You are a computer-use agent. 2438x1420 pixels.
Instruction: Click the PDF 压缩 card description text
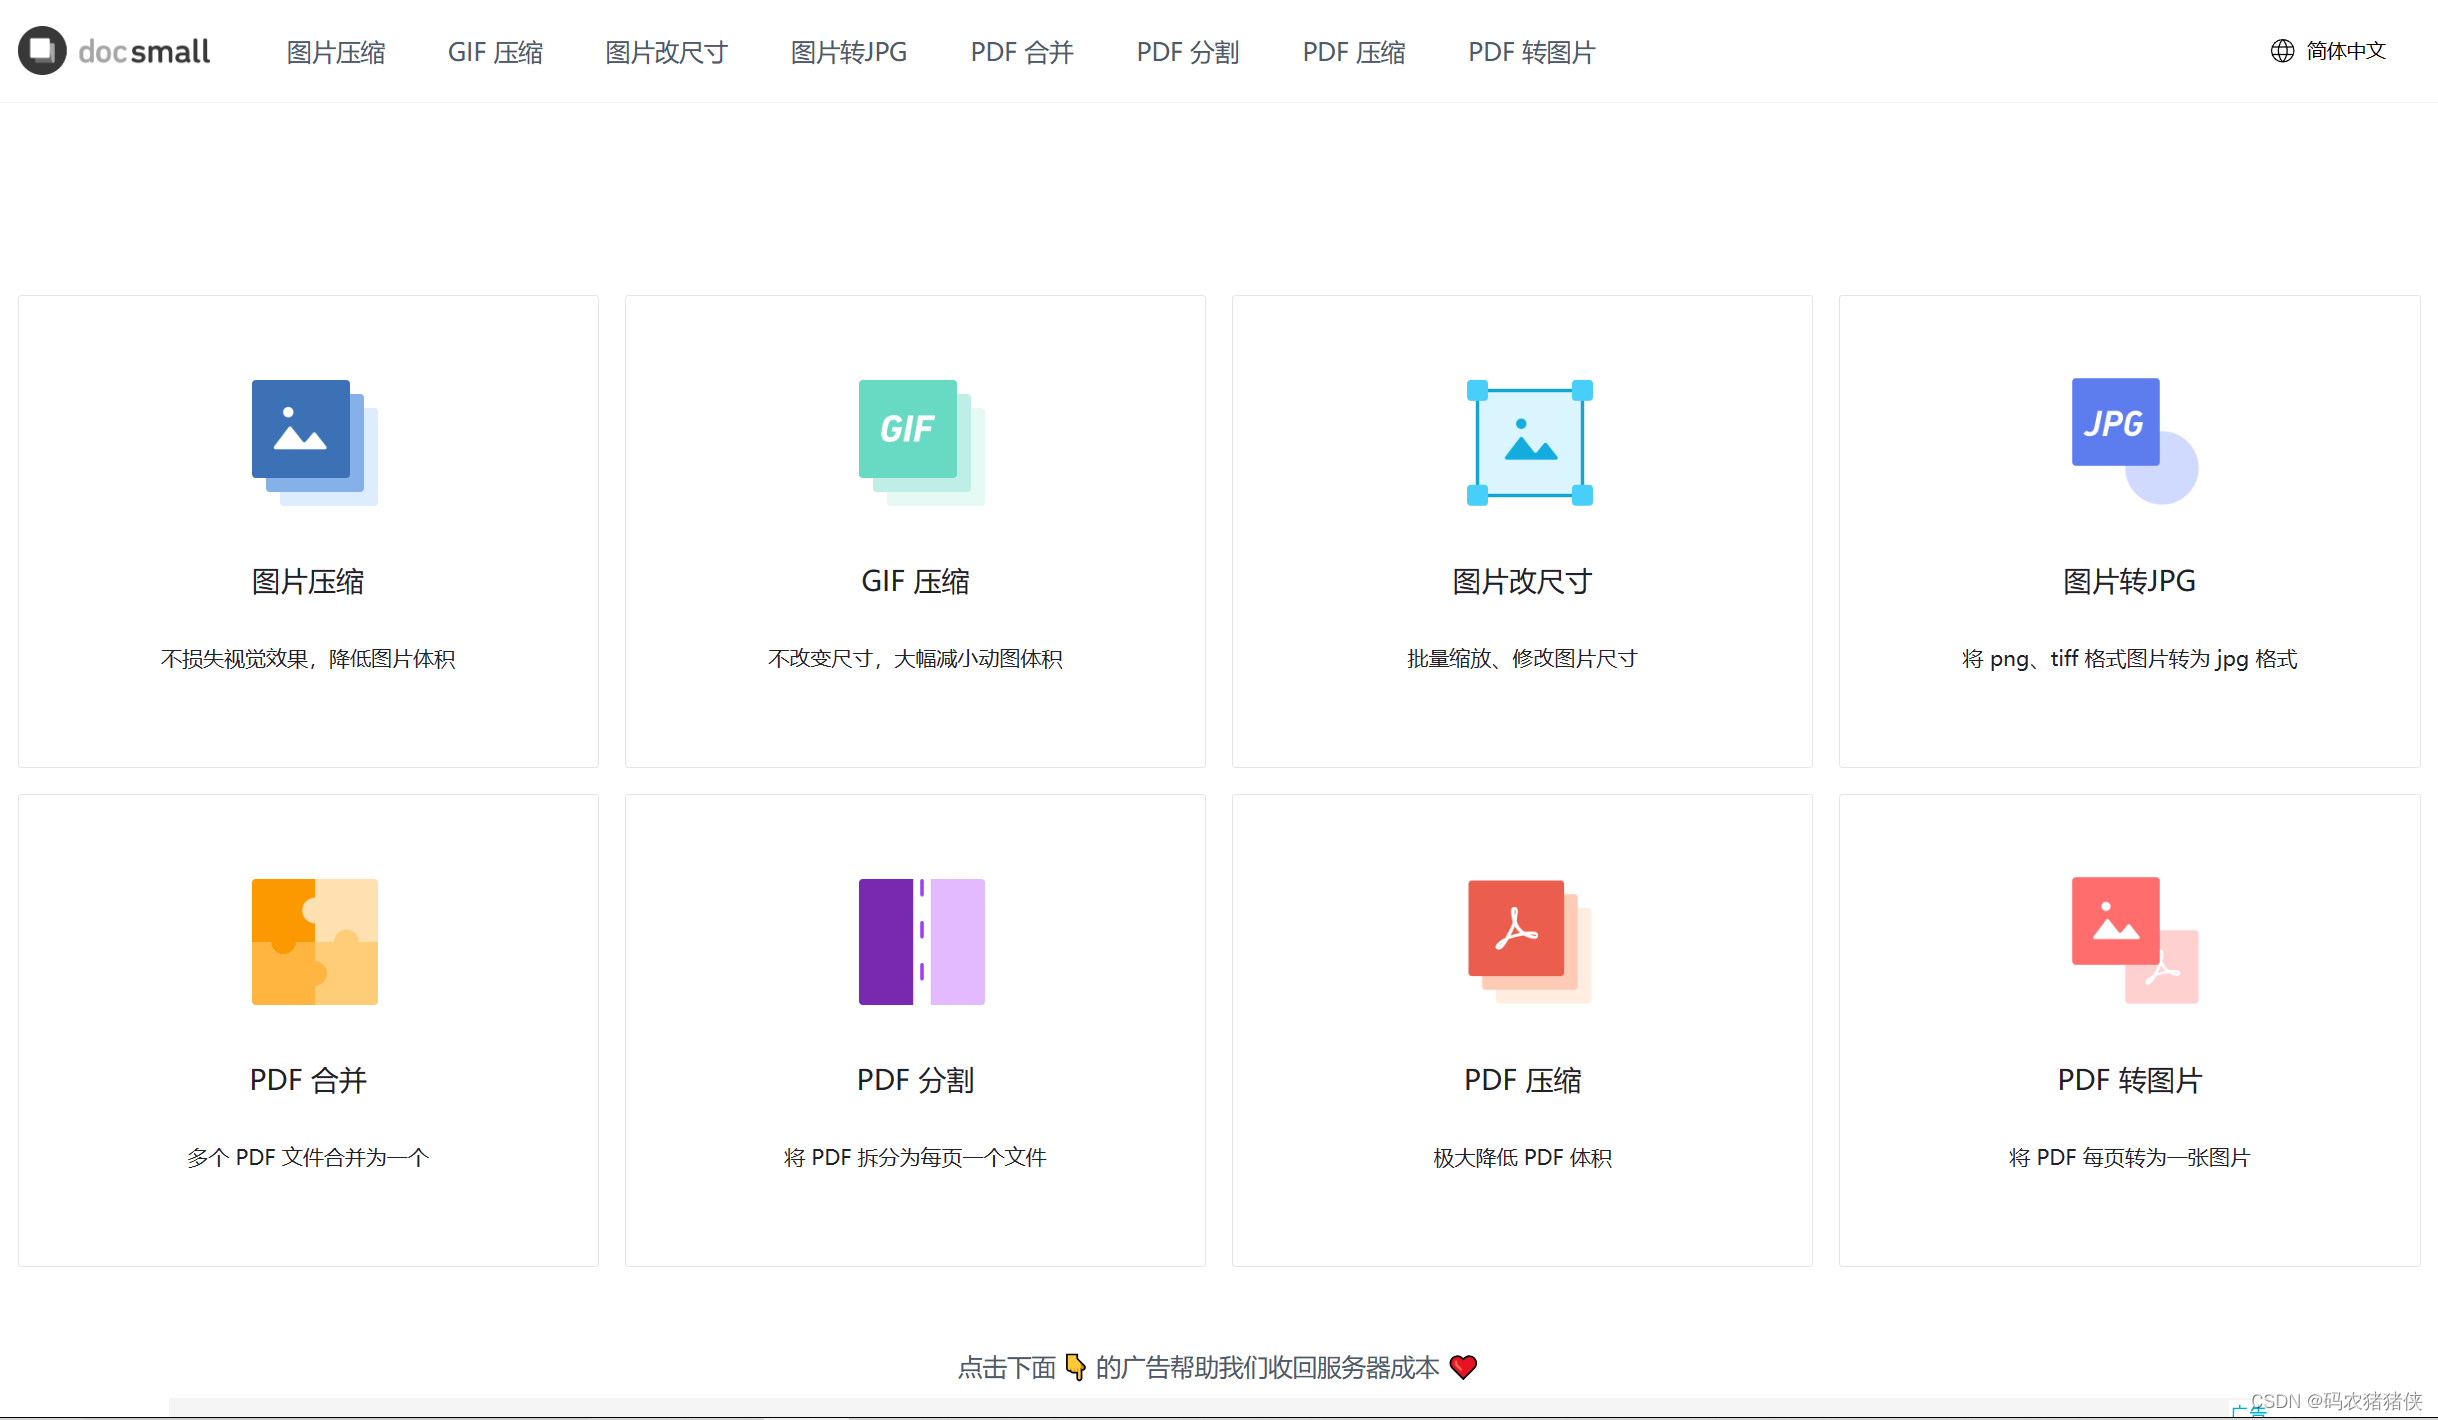(x=1522, y=1157)
